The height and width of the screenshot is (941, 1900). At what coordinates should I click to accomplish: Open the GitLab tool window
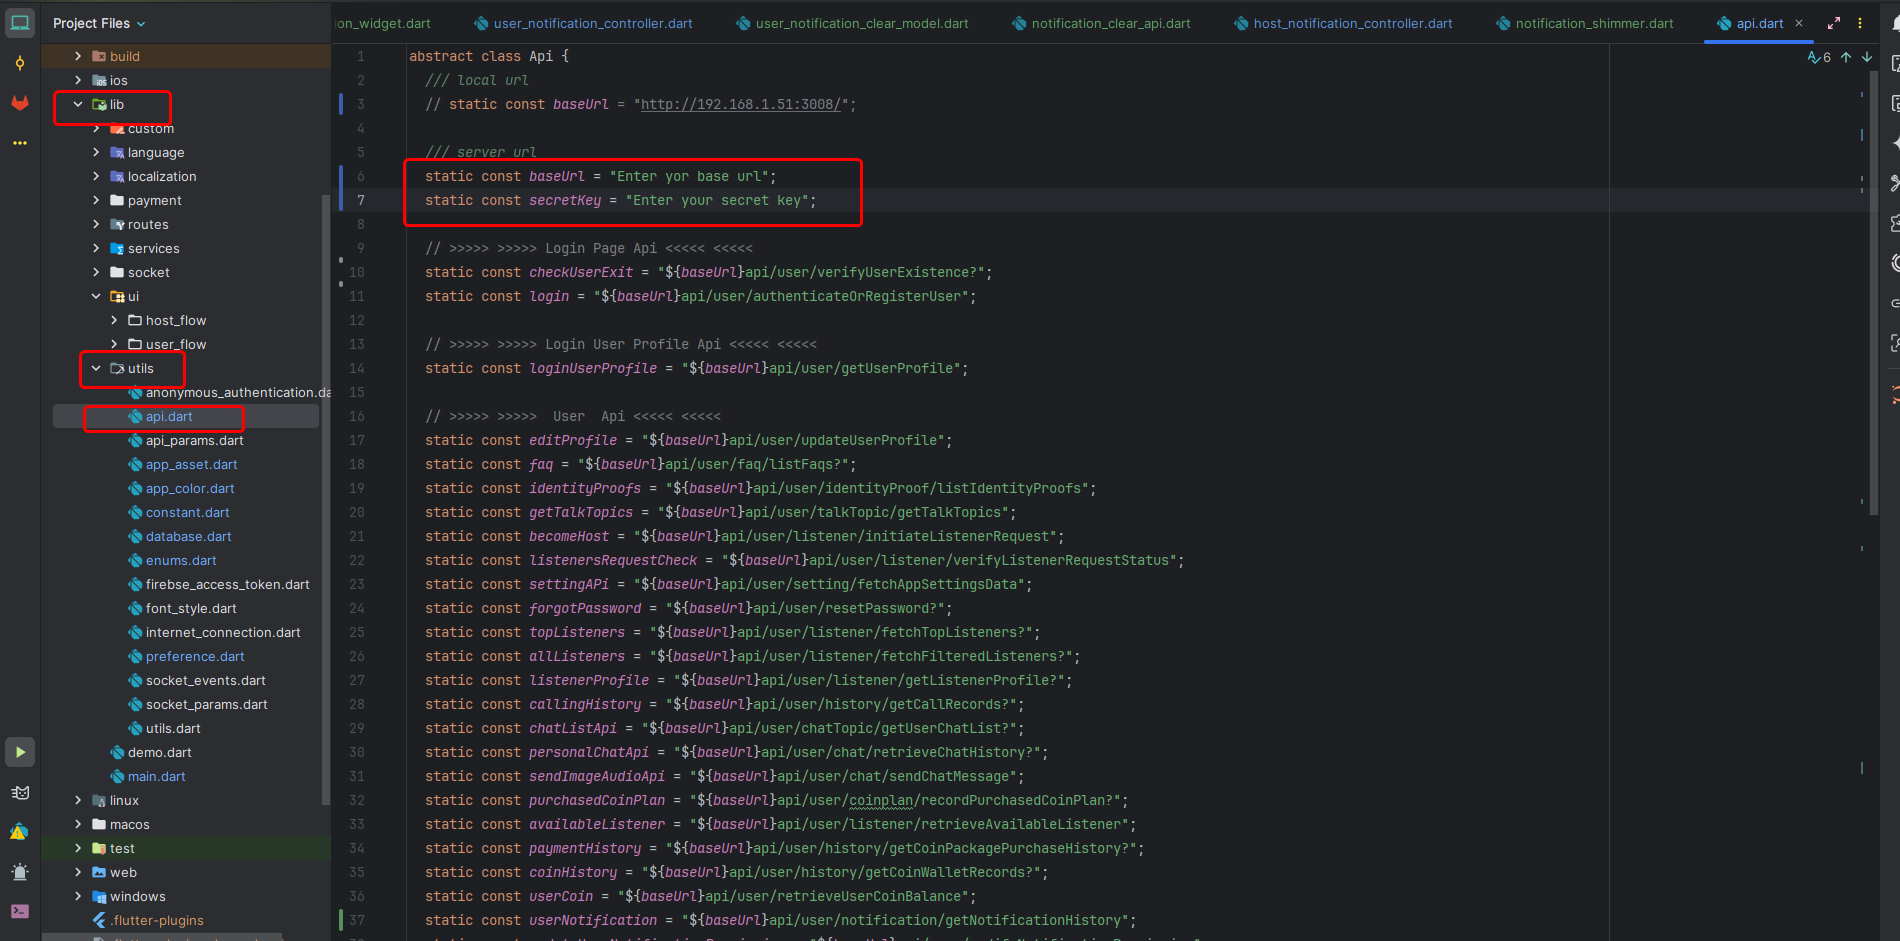pyautogui.click(x=20, y=103)
